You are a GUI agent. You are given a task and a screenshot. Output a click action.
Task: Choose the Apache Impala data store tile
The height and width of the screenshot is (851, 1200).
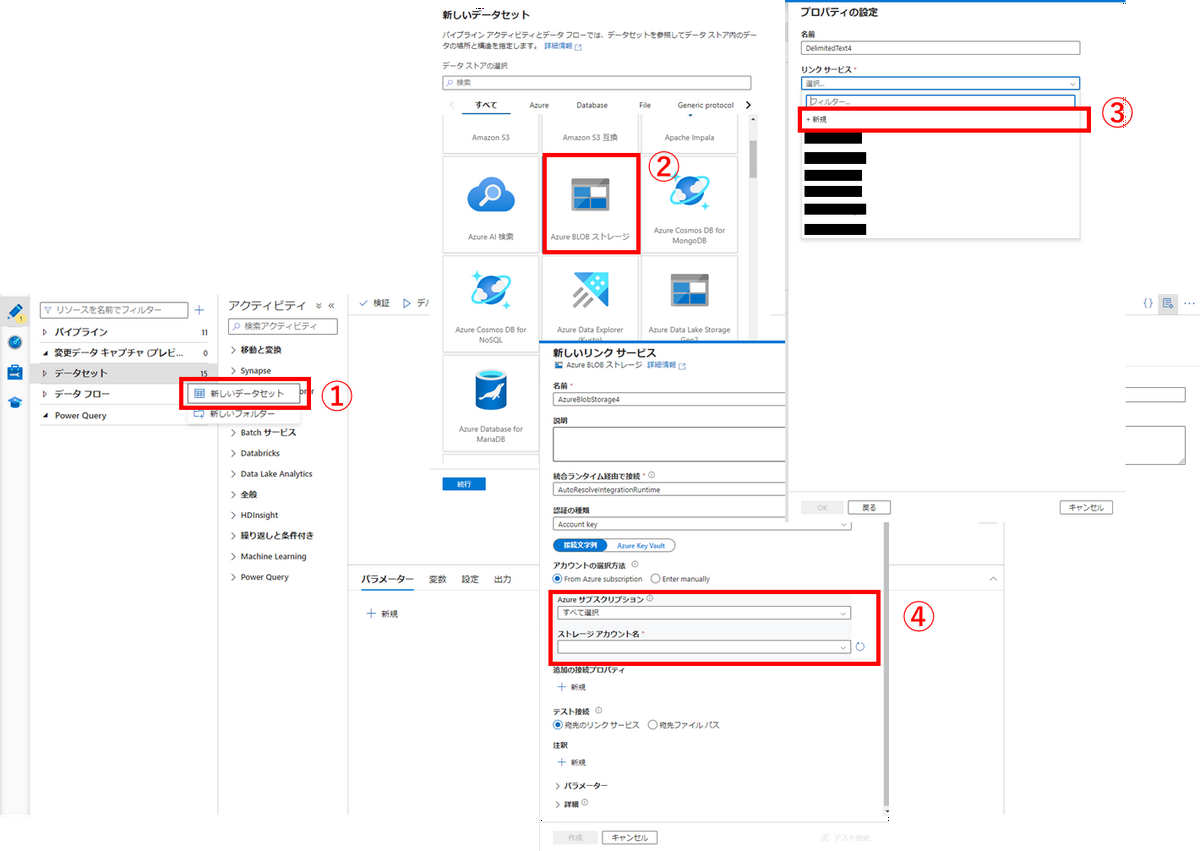coord(690,132)
